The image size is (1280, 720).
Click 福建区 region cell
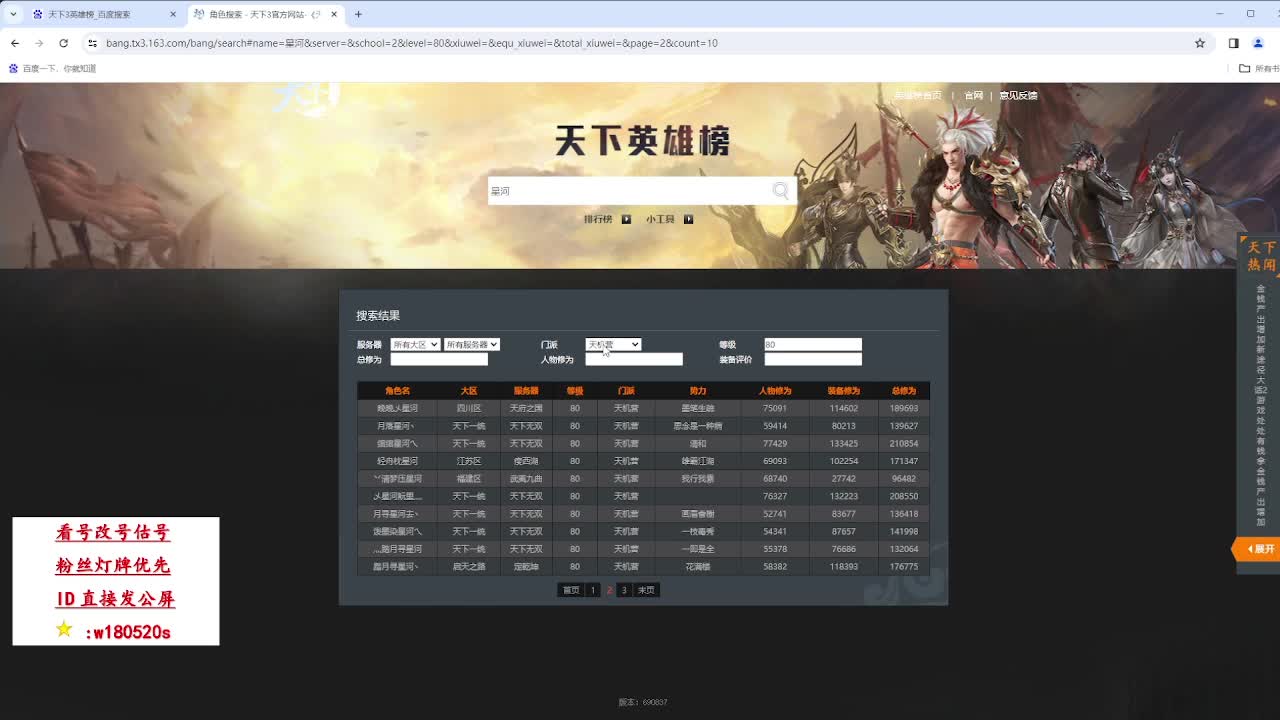[468, 479]
